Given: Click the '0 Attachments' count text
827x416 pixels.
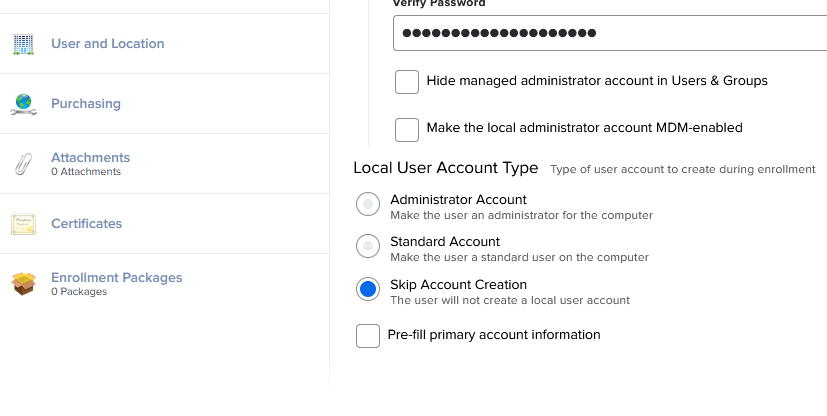Looking at the screenshot, I should click(x=86, y=171).
